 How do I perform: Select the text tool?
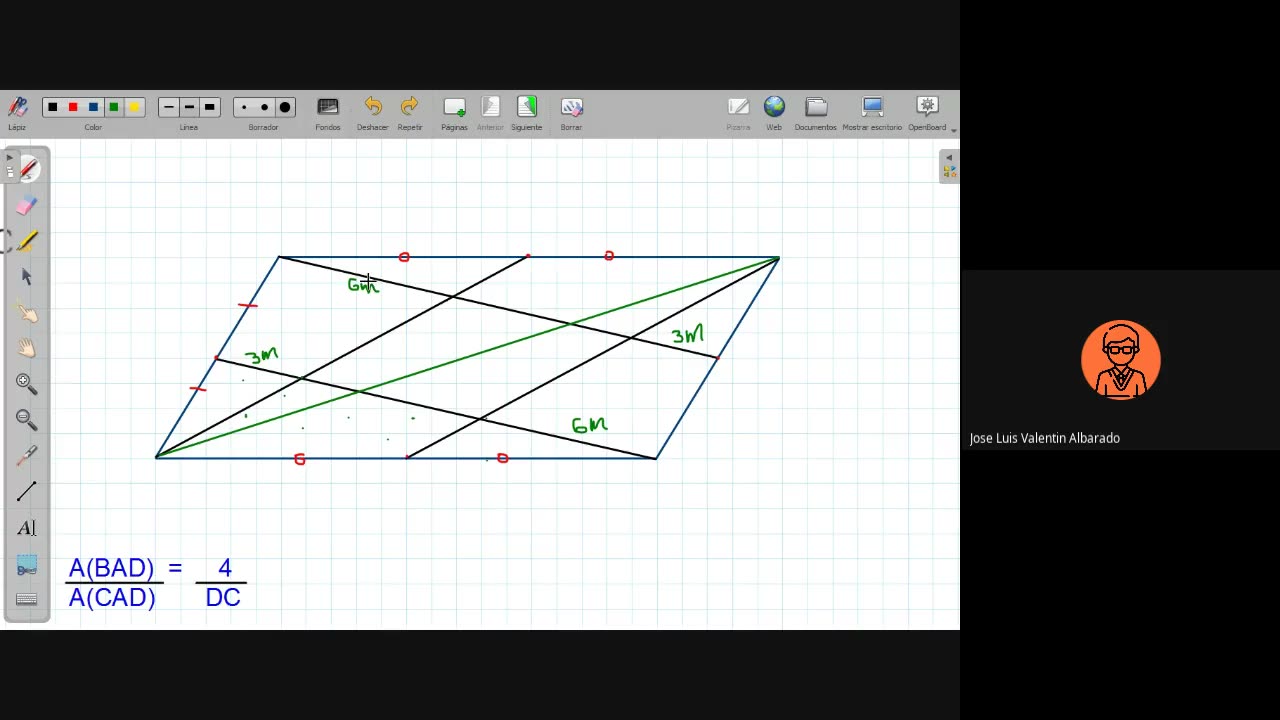coord(27,527)
